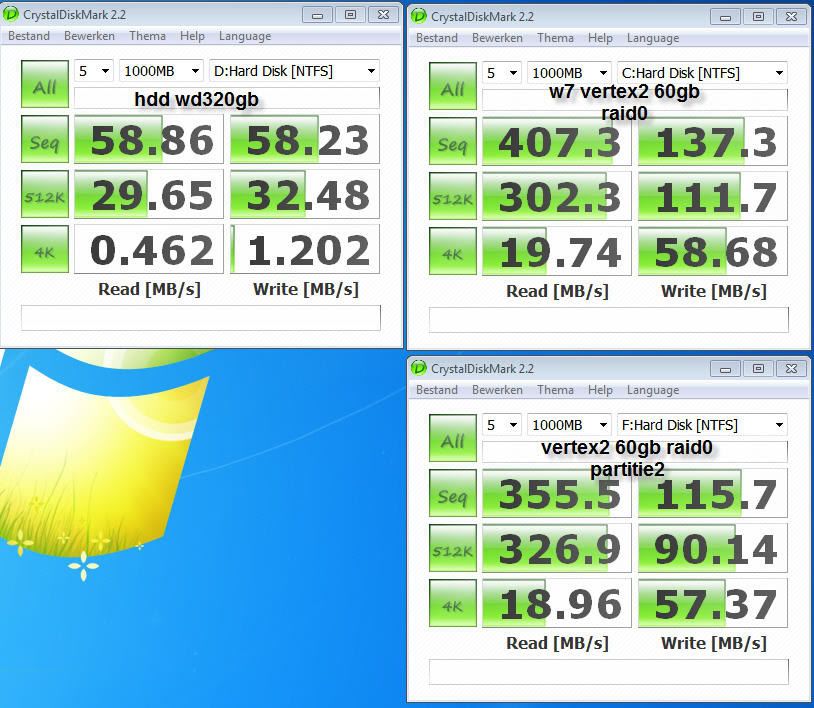Start Seq test in C: drive window

point(453,141)
